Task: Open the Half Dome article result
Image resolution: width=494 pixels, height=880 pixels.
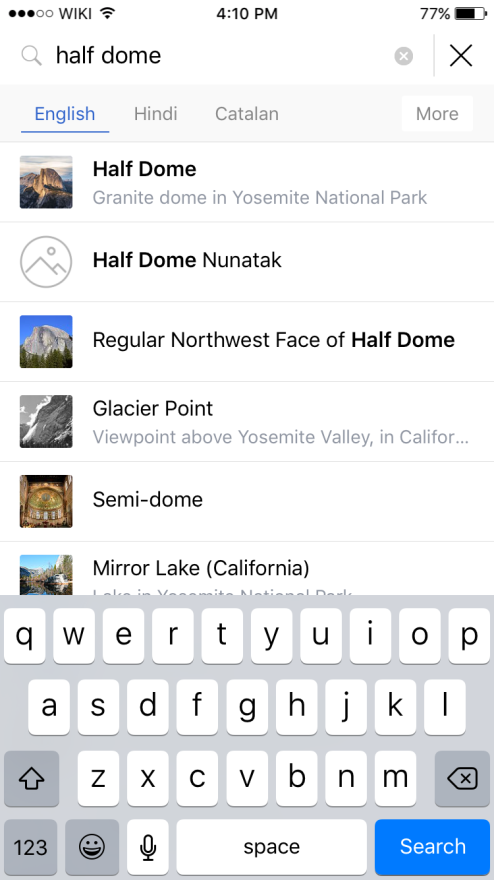Action: [247, 182]
